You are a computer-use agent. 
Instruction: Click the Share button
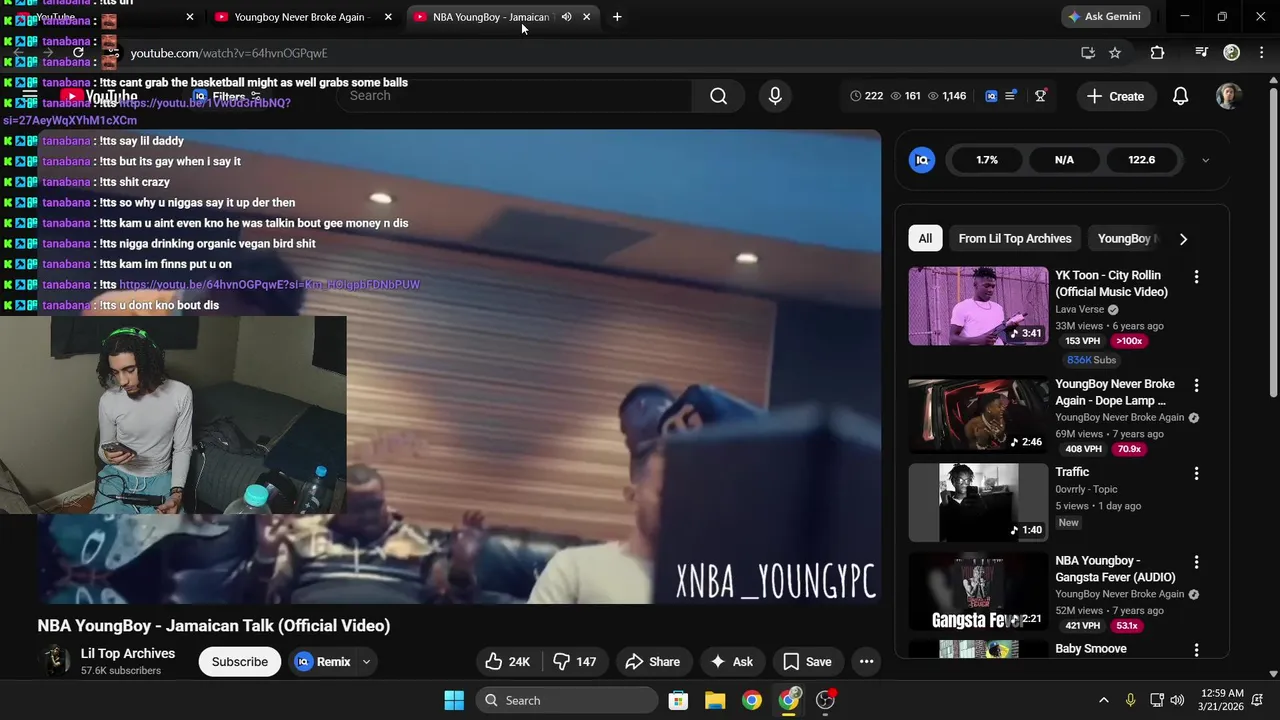(652, 662)
